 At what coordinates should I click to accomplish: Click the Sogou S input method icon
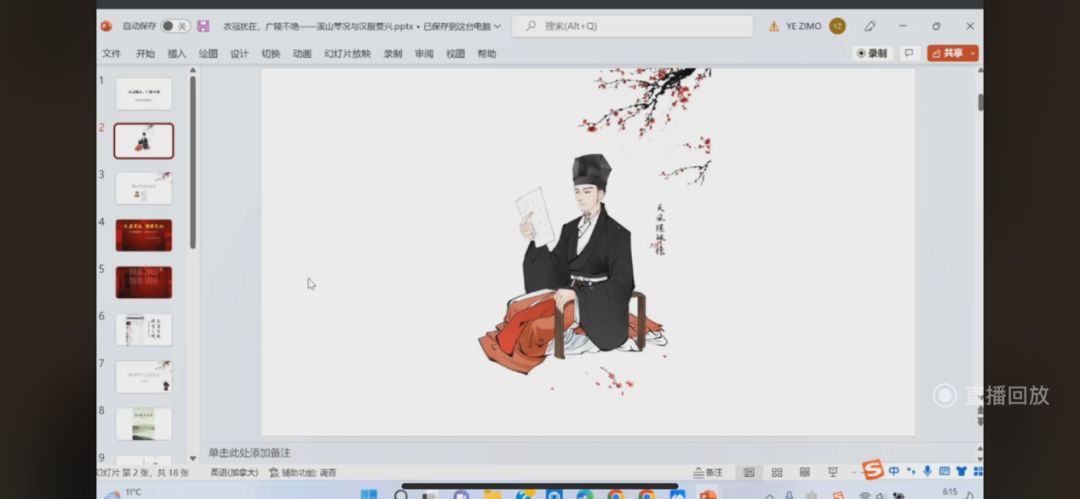coord(873,469)
